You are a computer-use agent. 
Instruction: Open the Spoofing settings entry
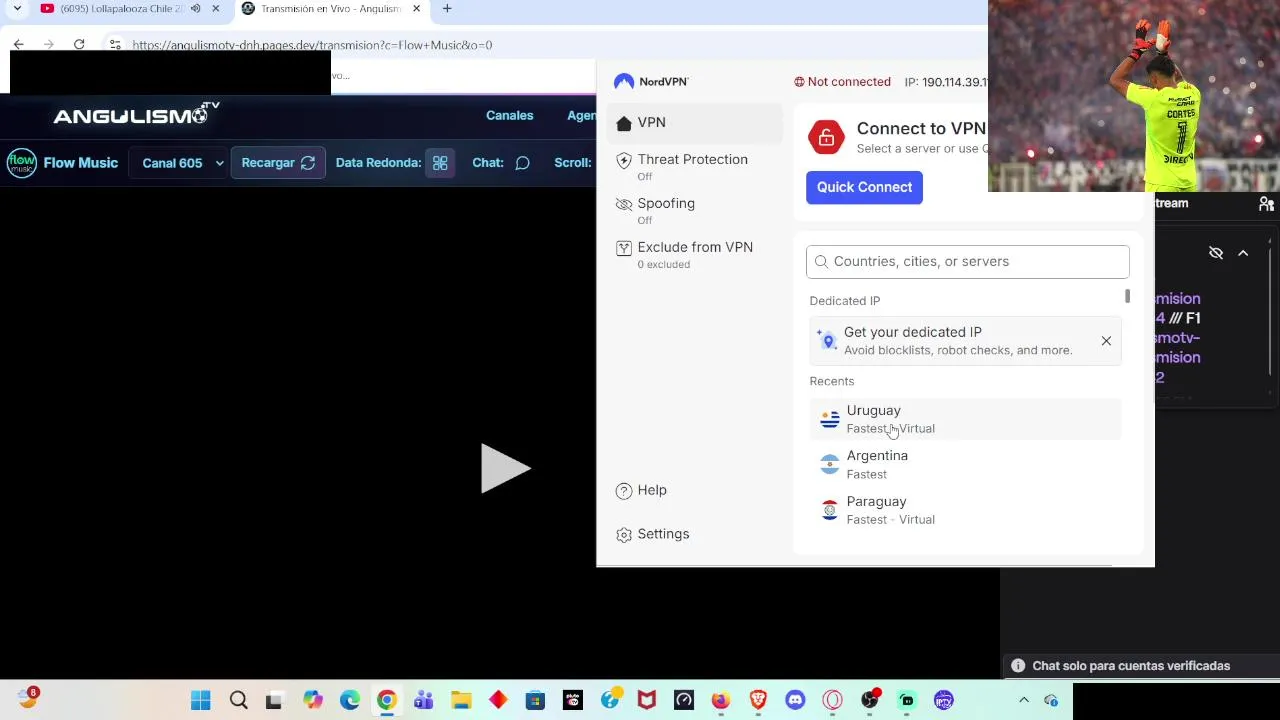pos(694,210)
